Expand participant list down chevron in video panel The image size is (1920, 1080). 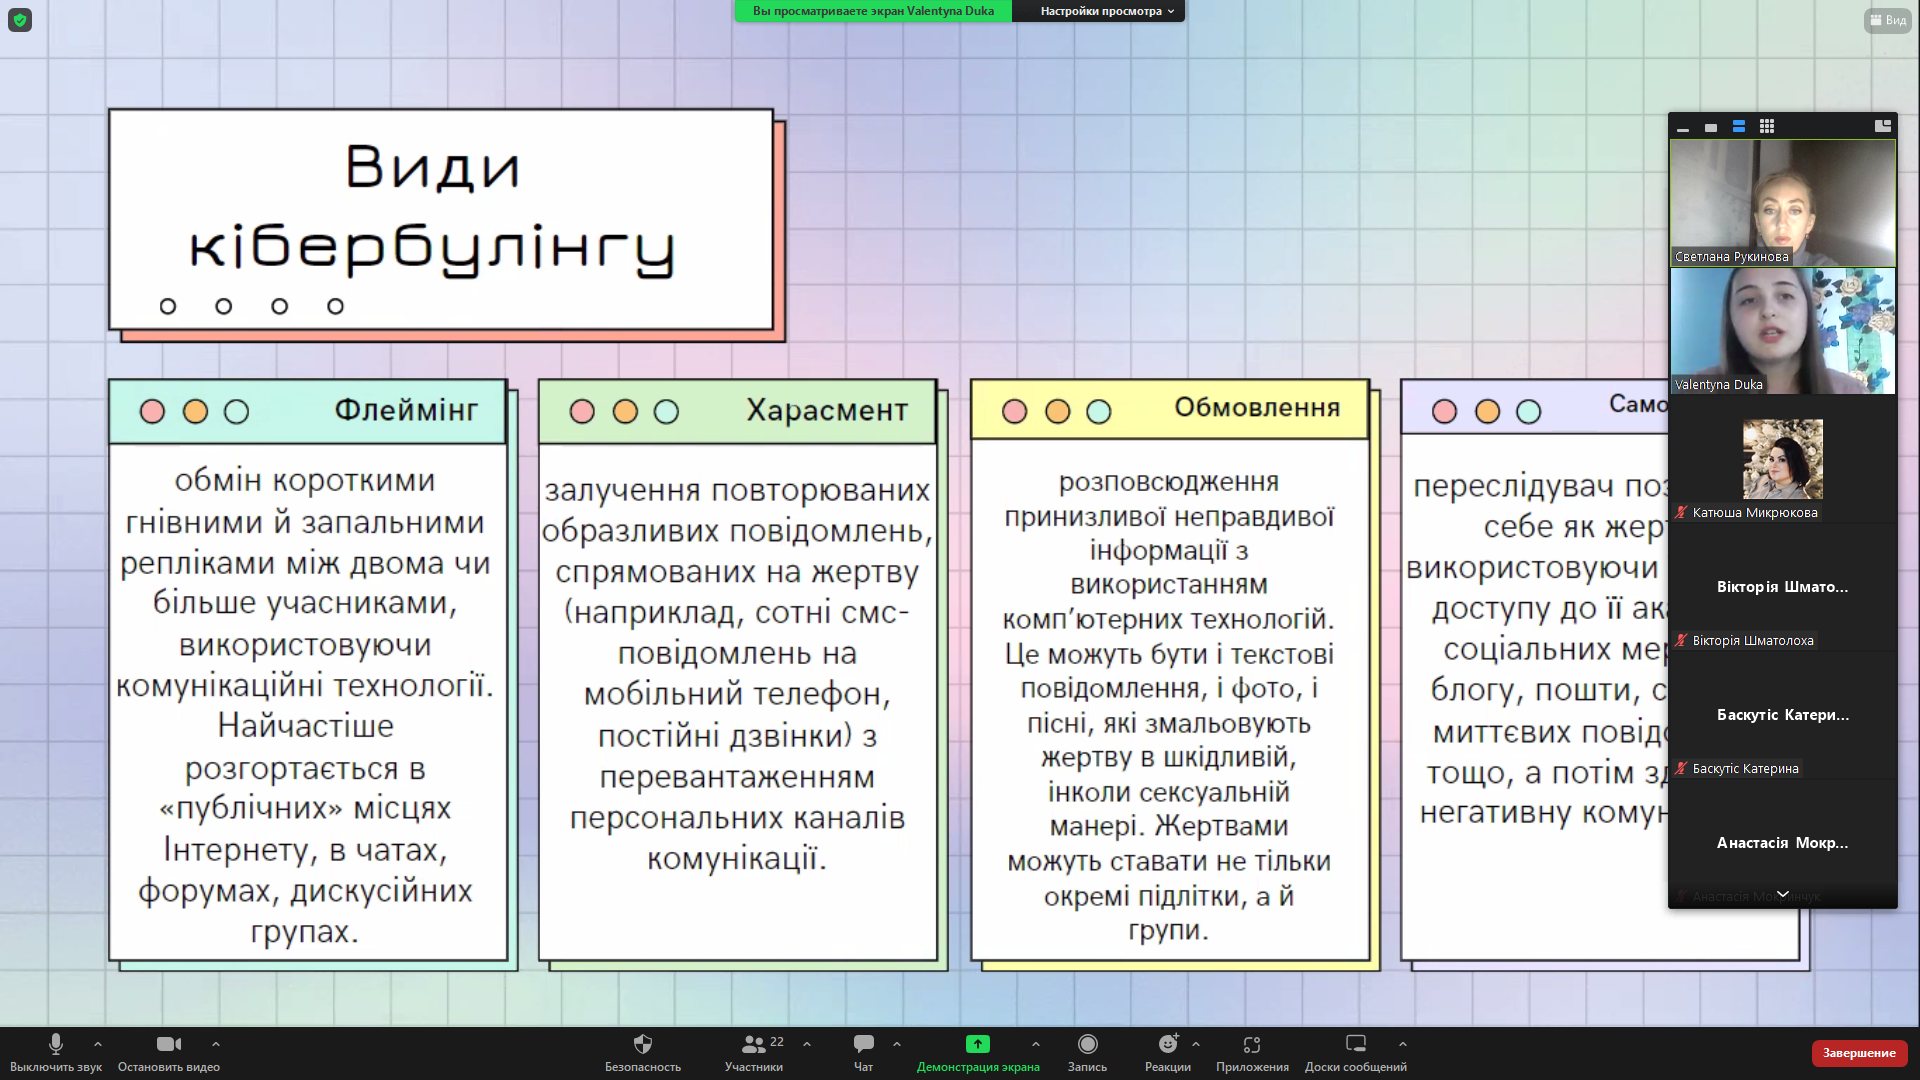tap(1782, 894)
